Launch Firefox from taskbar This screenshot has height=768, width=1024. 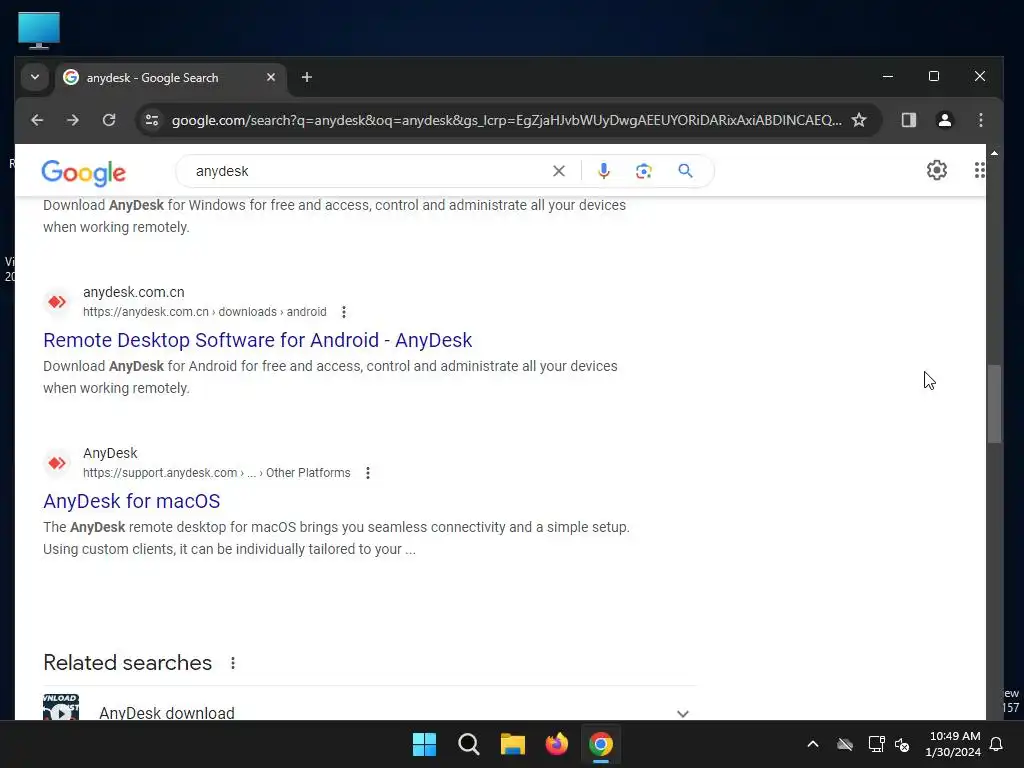556,744
